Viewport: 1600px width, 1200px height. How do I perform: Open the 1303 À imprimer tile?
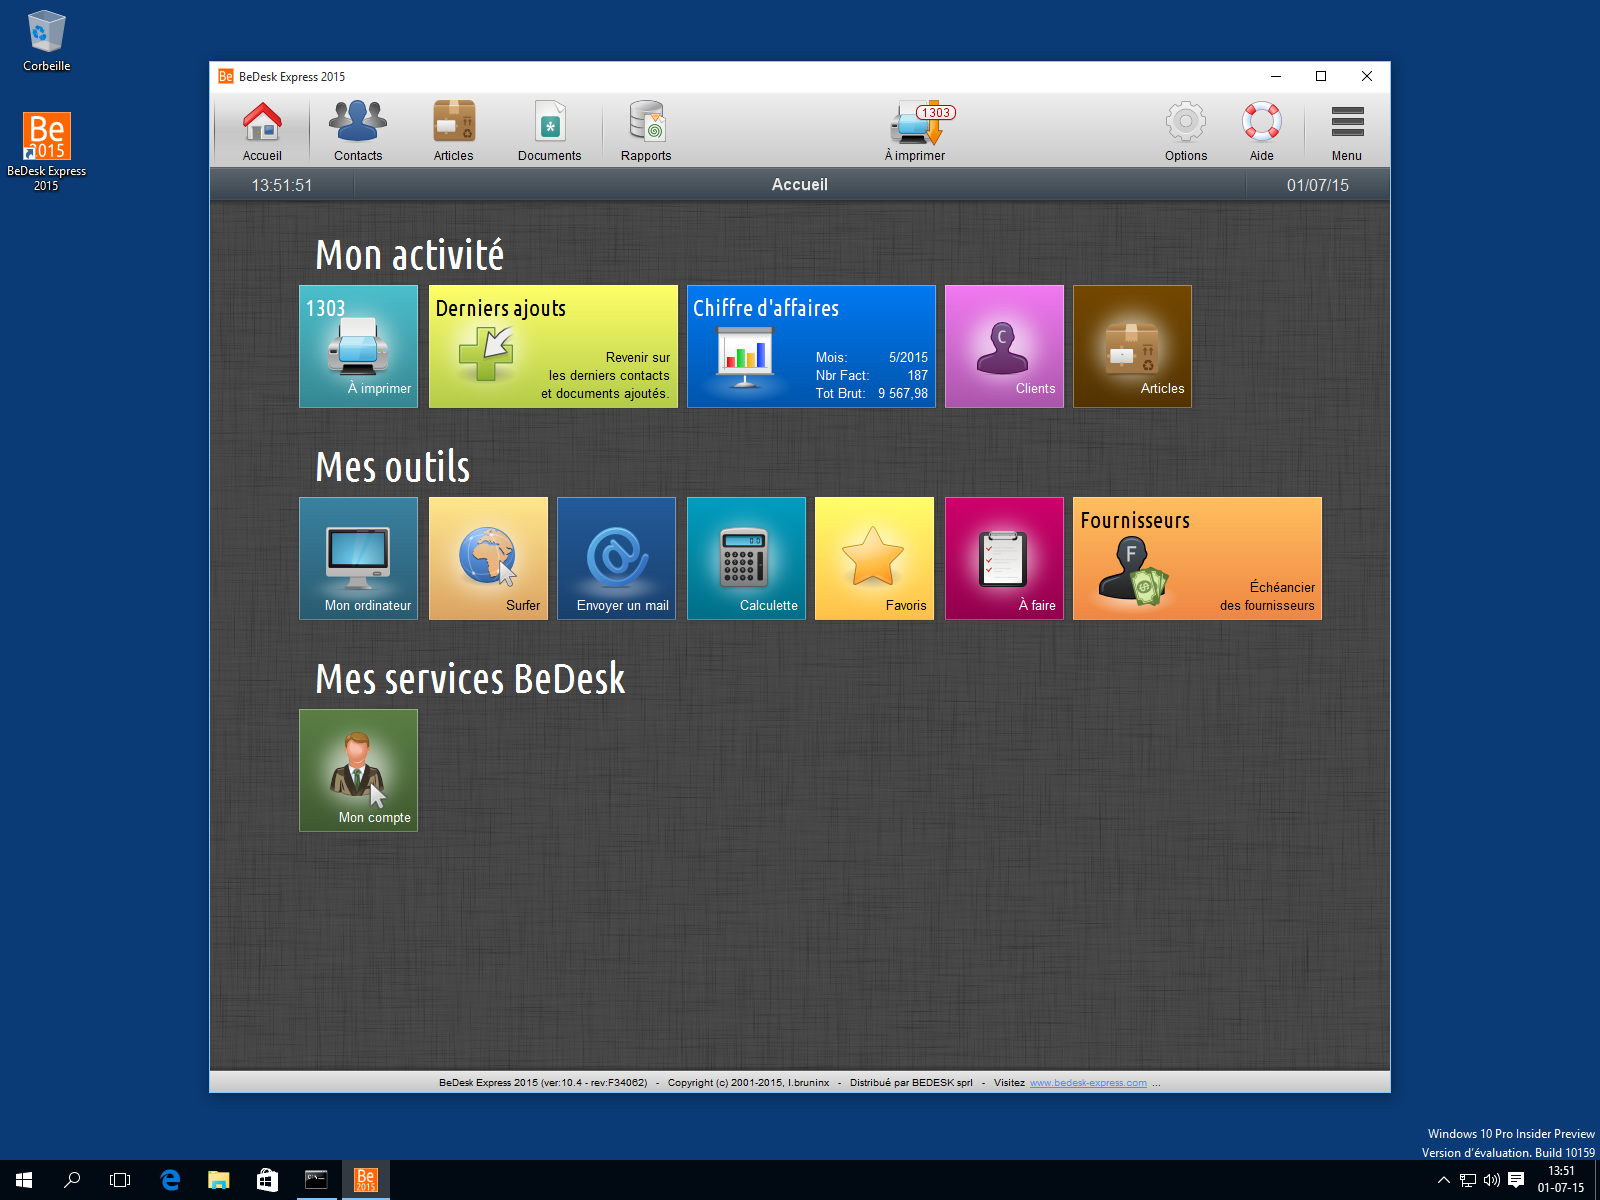point(358,346)
